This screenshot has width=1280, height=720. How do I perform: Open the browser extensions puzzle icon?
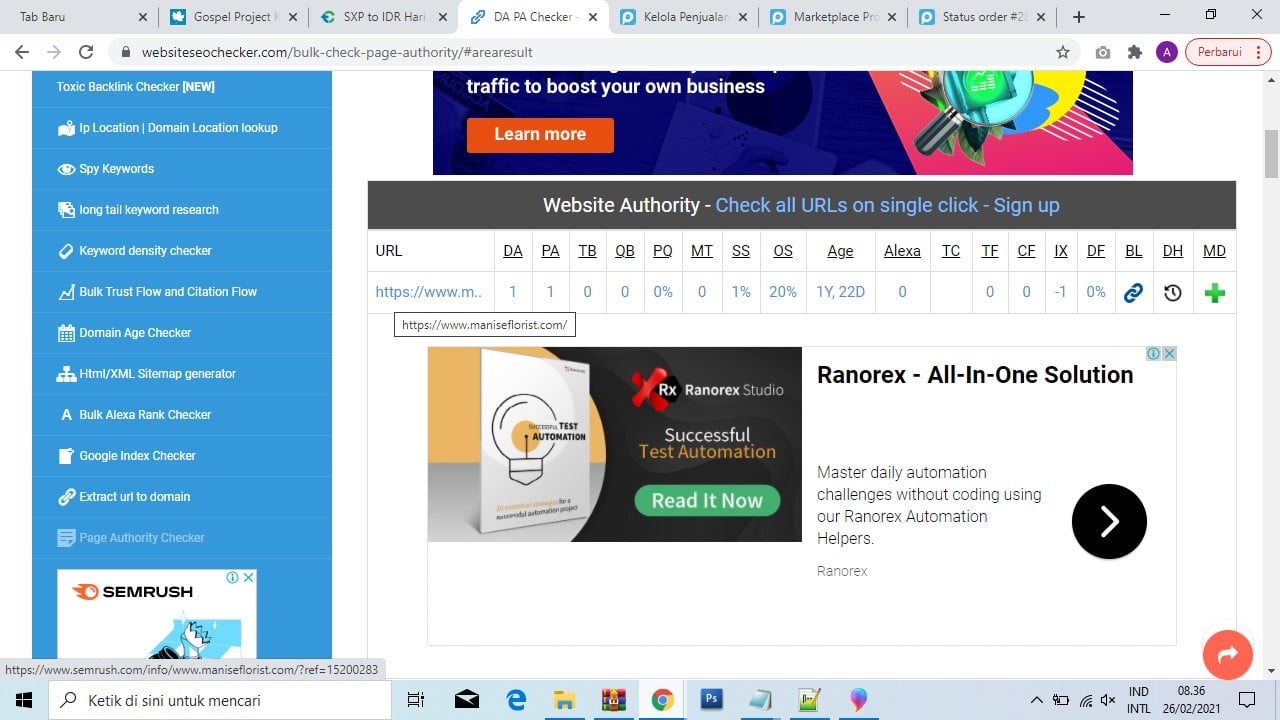point(1134,53)
